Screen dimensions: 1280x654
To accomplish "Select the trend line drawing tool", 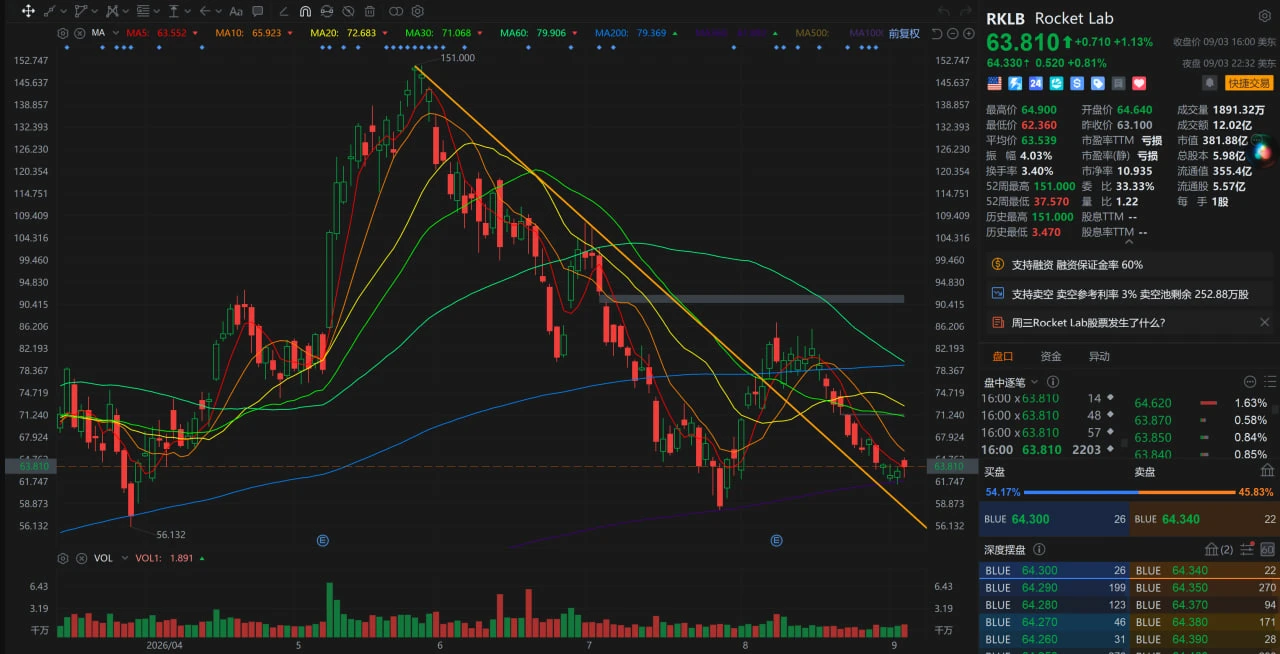I will coord(49,11).
